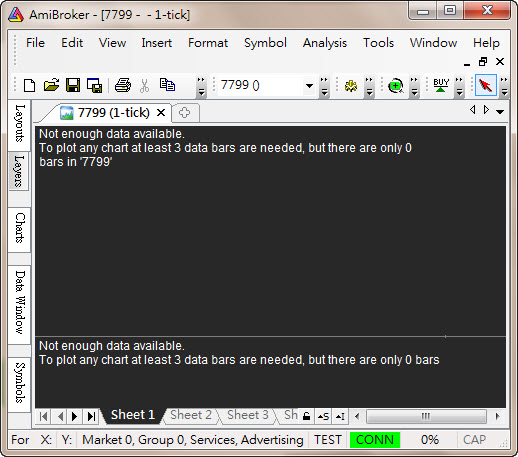
Task: Expand overflow after symbol box
Action: click(x=324, y=86)
